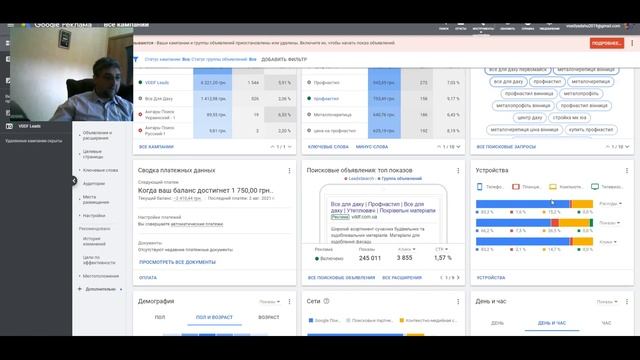Viewport: 640px width, 360px height.
Task: Click the tablet device icon in Устройства
Action: tap(516, 187)
